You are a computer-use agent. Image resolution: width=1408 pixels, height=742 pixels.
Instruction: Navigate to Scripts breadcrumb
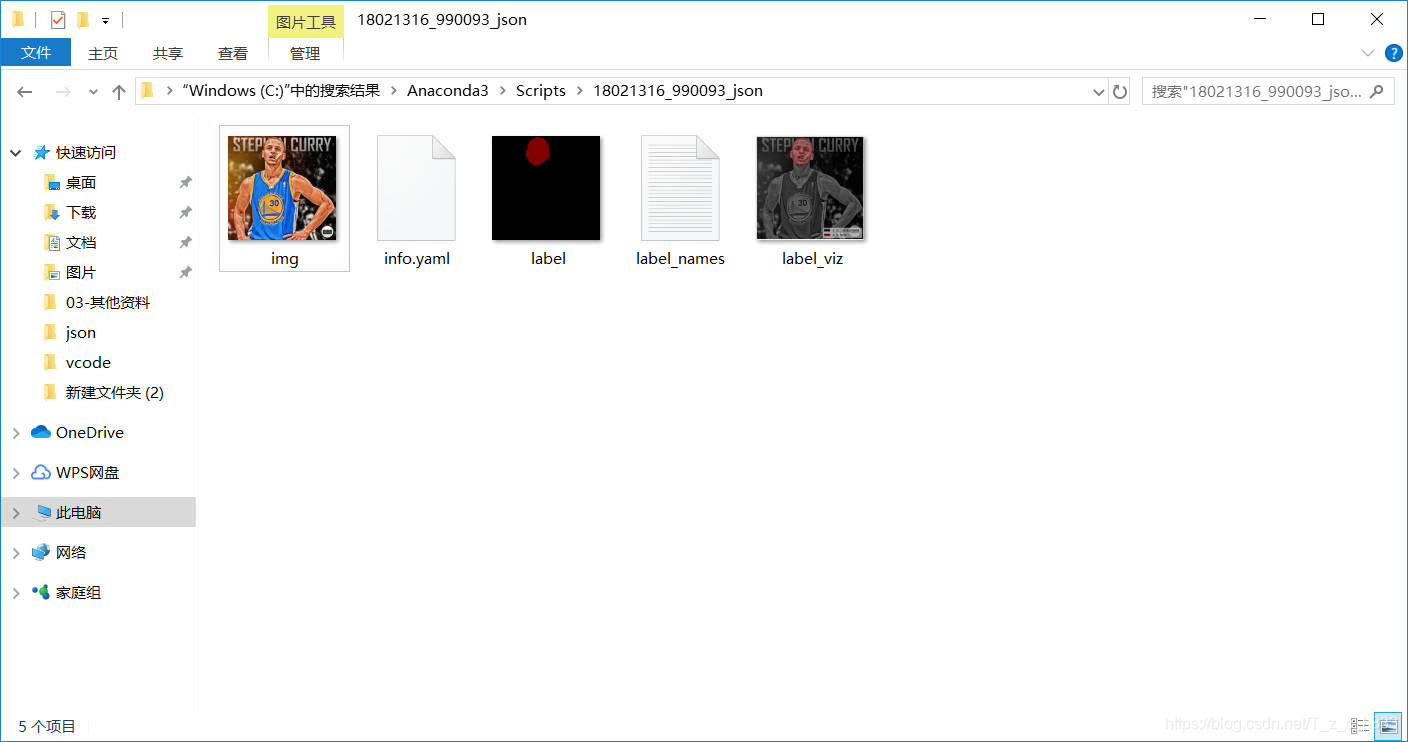541,90
